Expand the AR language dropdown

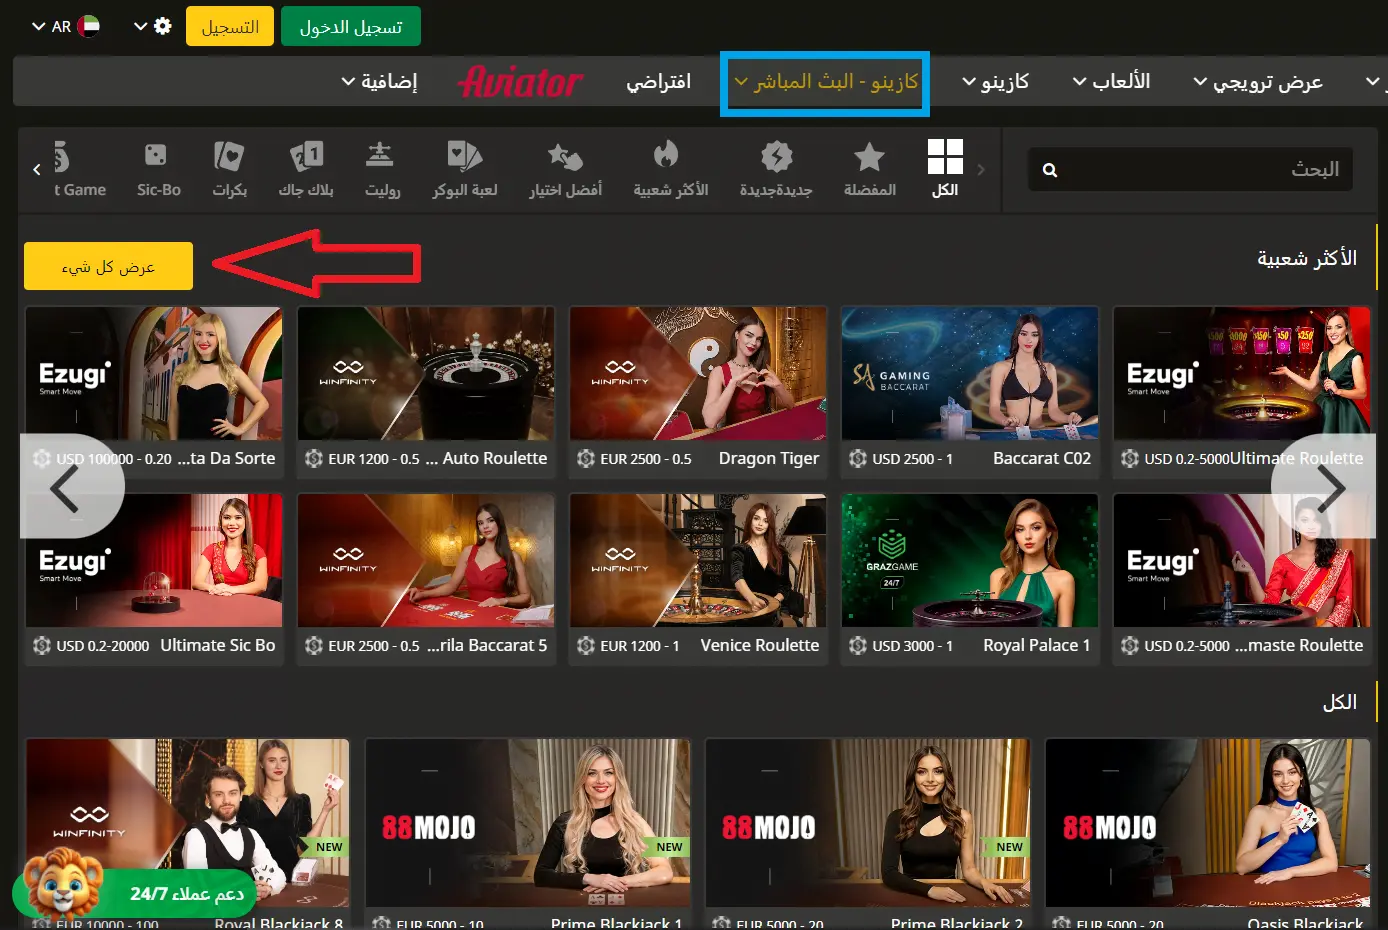65,27
